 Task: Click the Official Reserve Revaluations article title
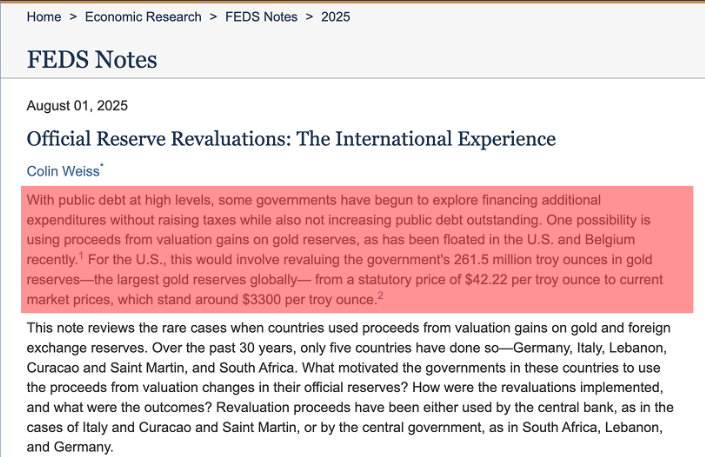291,138
